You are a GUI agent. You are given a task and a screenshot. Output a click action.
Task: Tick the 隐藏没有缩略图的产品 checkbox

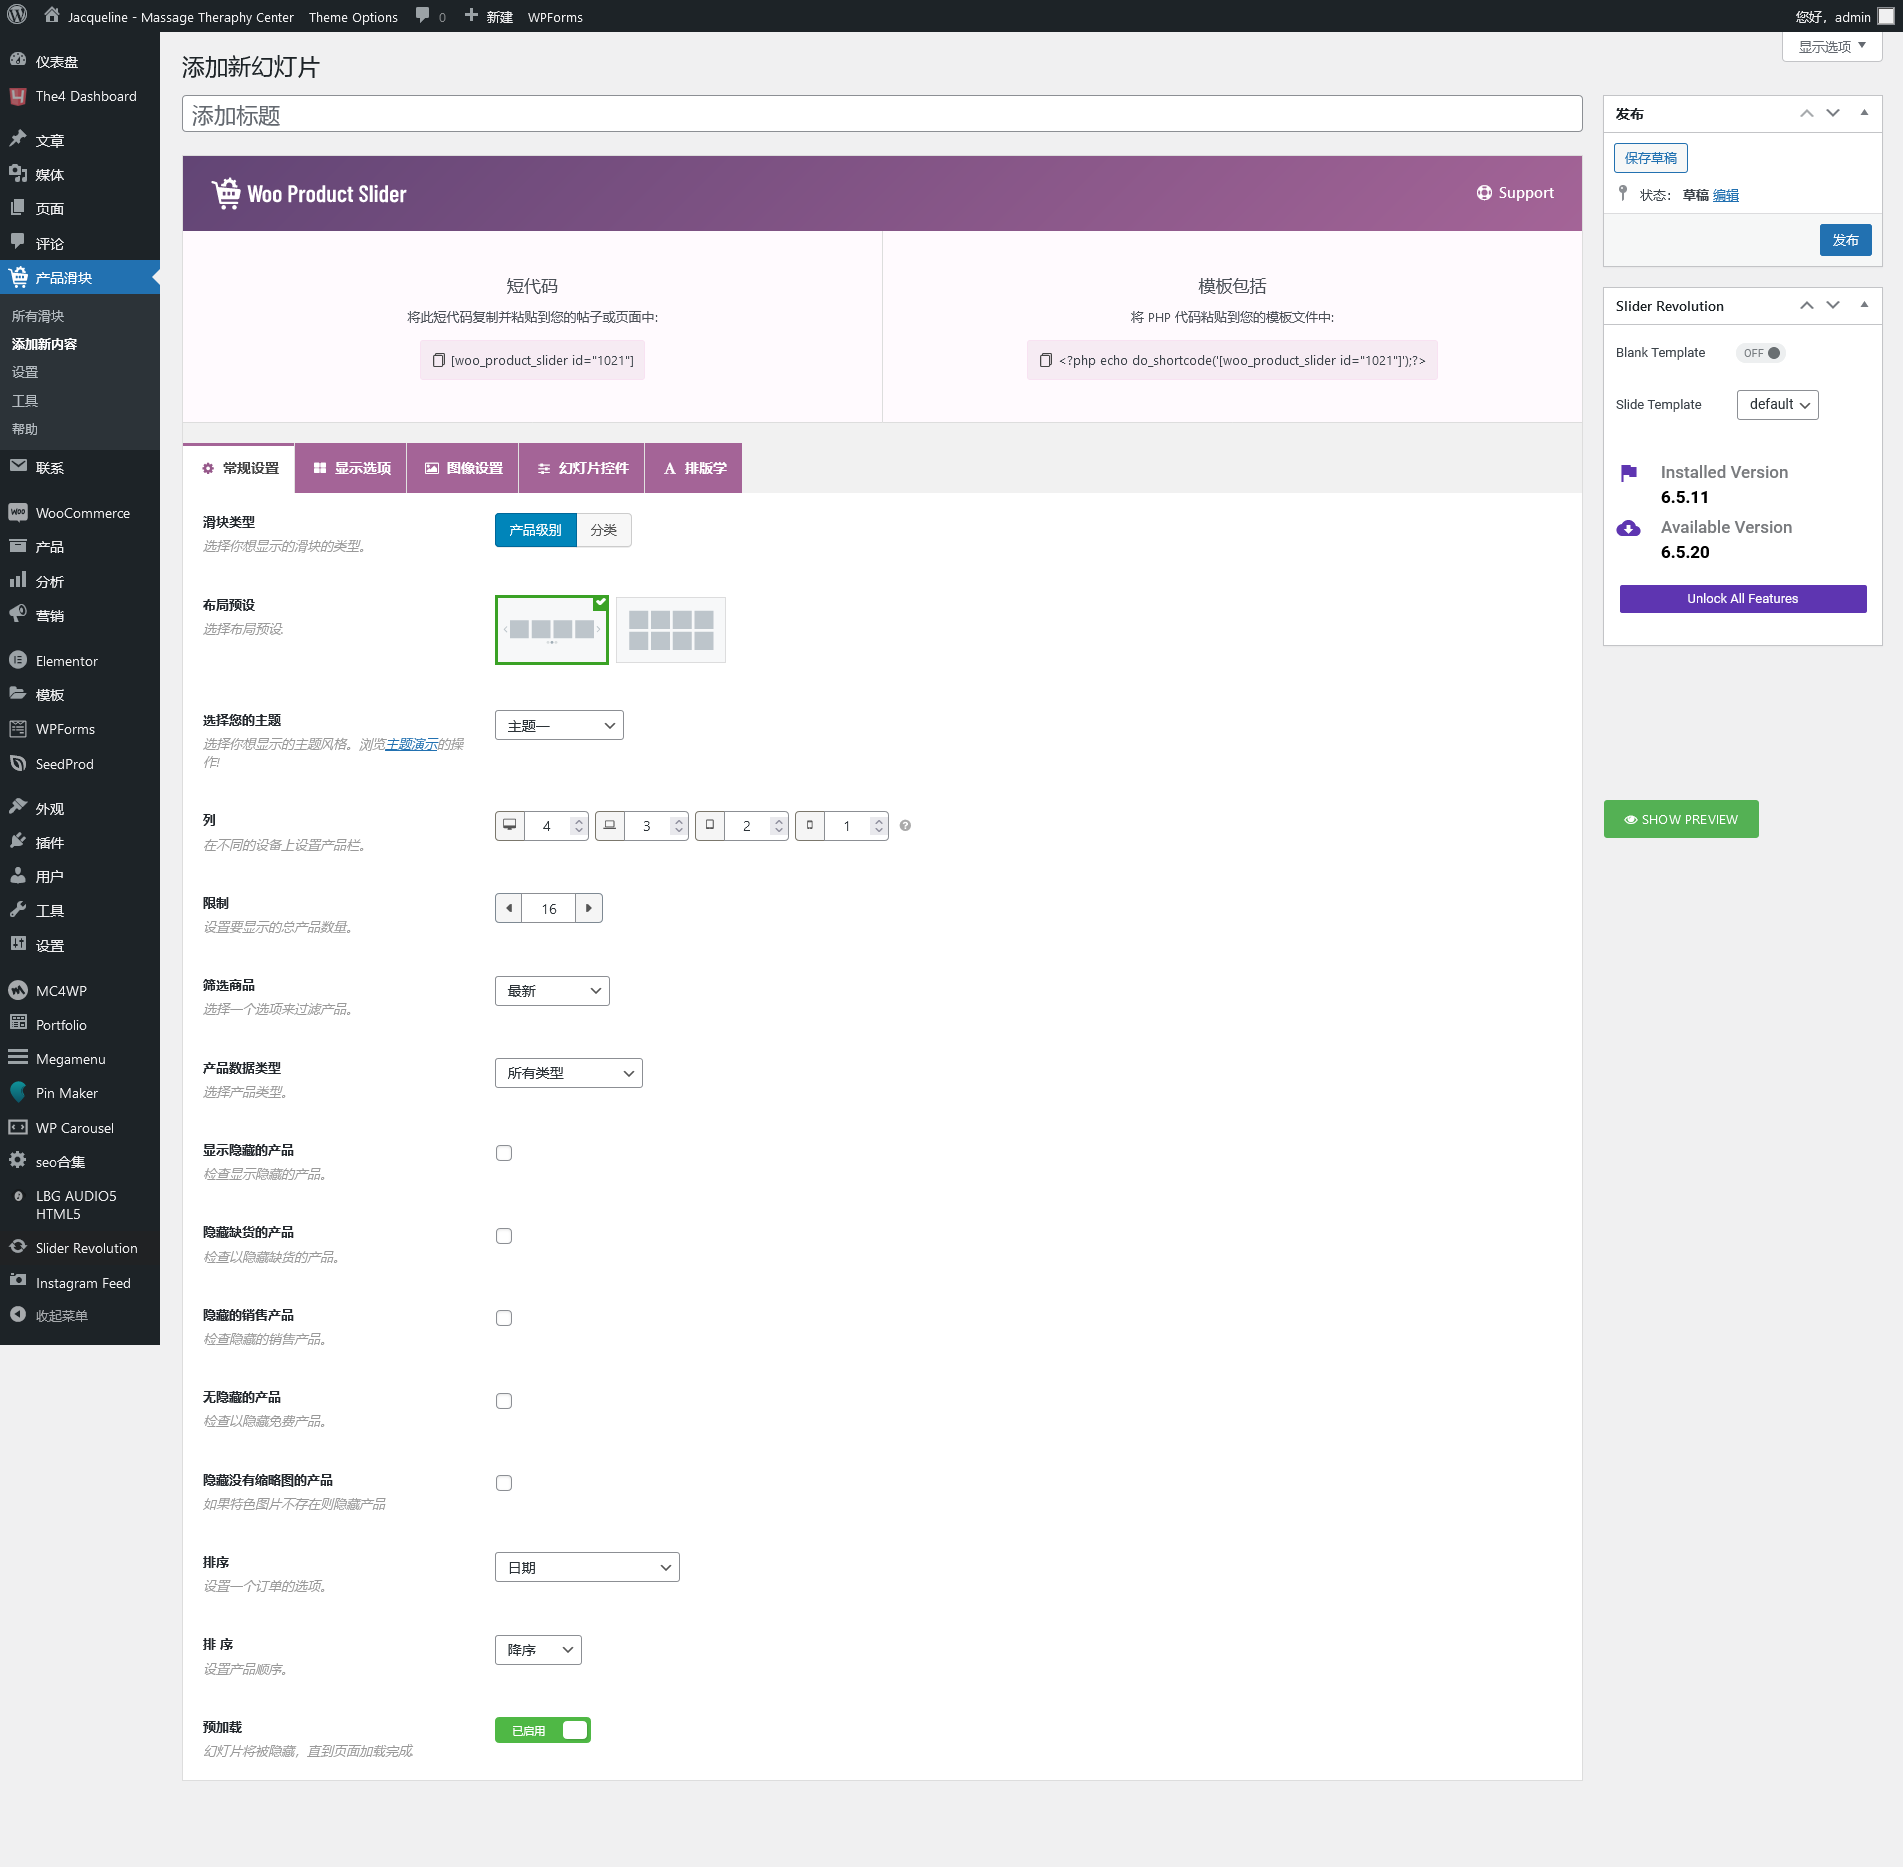tap(504, 1483)
